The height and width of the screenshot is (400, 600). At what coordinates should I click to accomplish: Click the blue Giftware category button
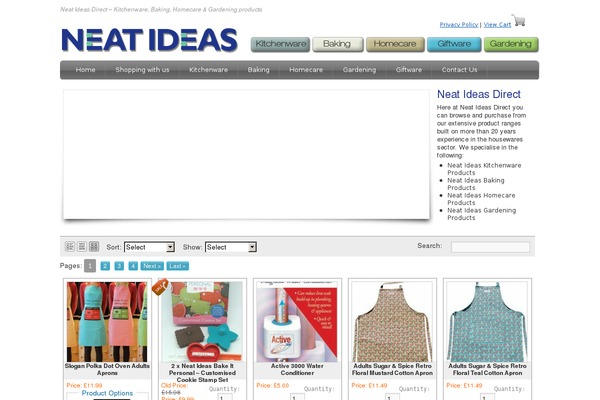tap(454, 44)
